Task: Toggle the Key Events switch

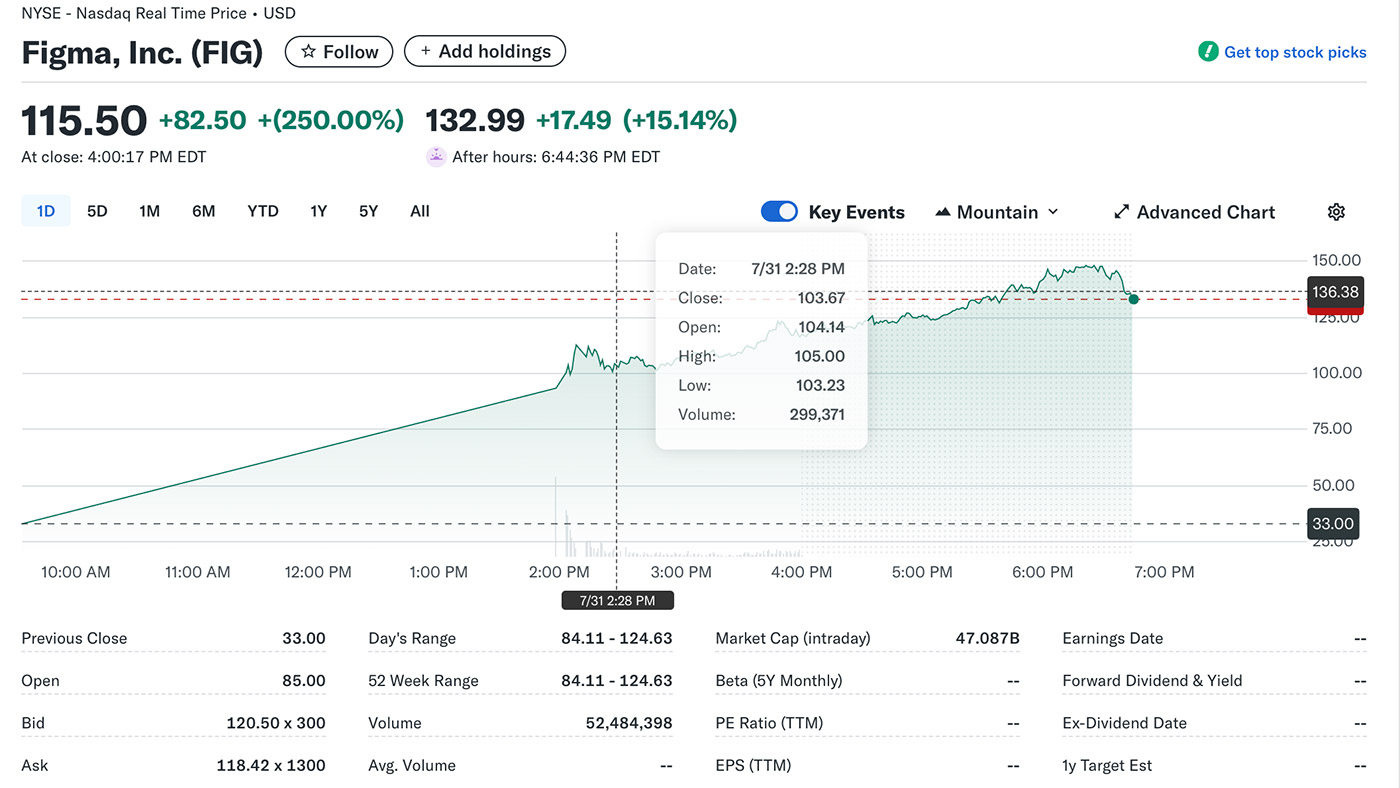Action: 780,212
